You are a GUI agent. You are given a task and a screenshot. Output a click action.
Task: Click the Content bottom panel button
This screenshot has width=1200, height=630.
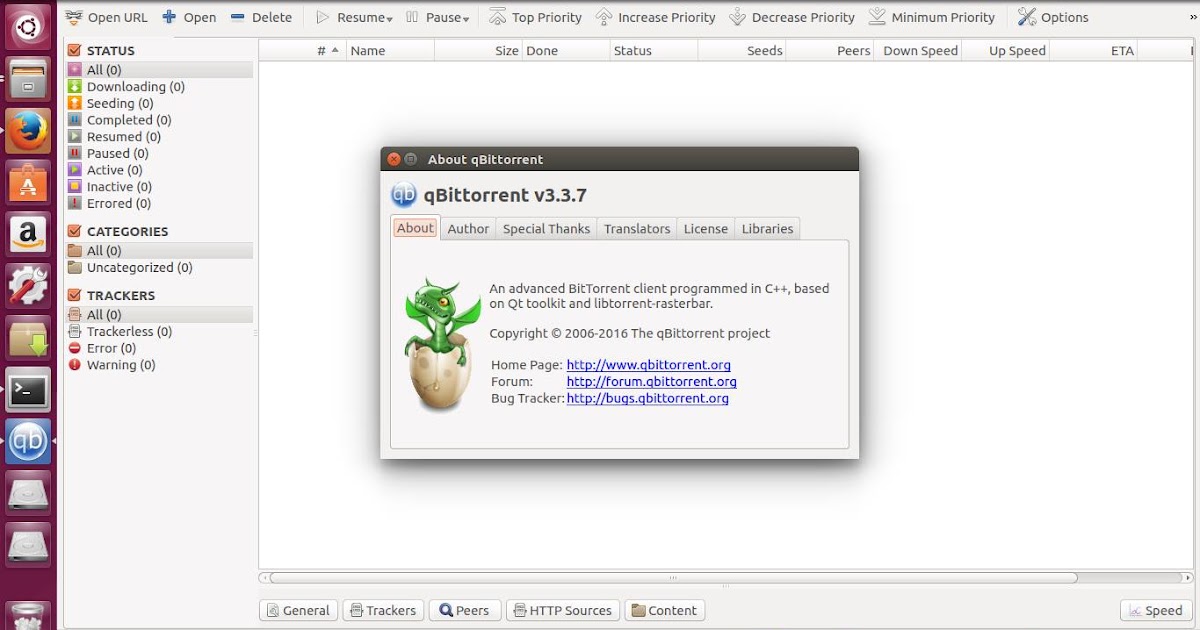coord(664,610)
